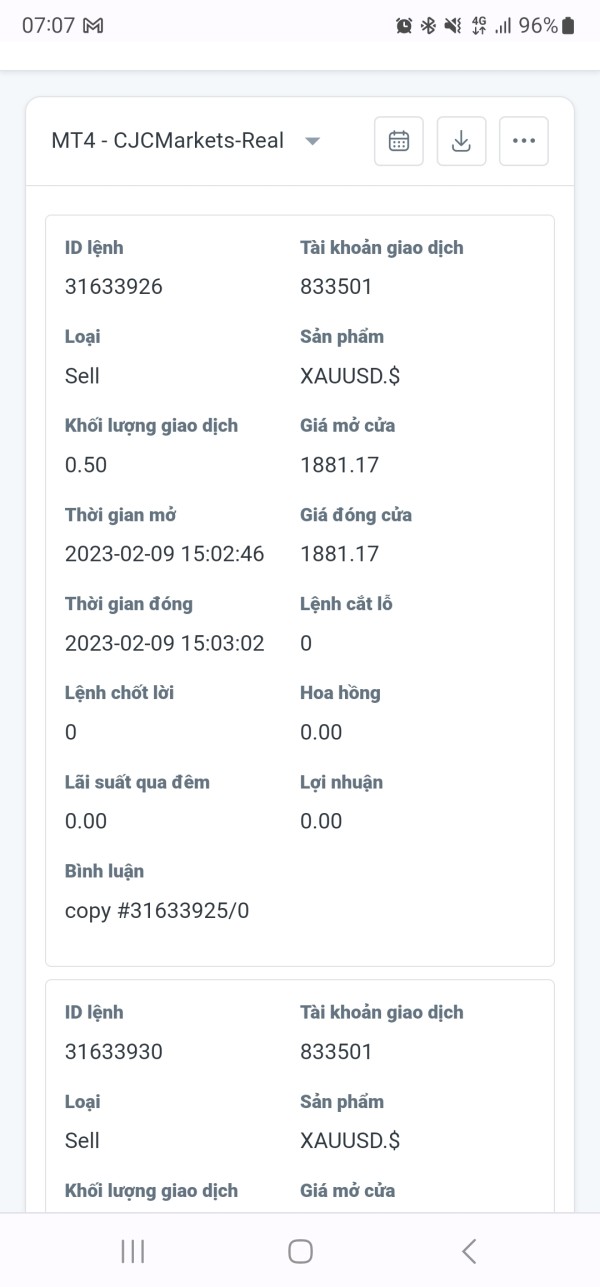Tap the alarm icon in status bar
This screenshot has height=1287, width=600.
point(404,26)
